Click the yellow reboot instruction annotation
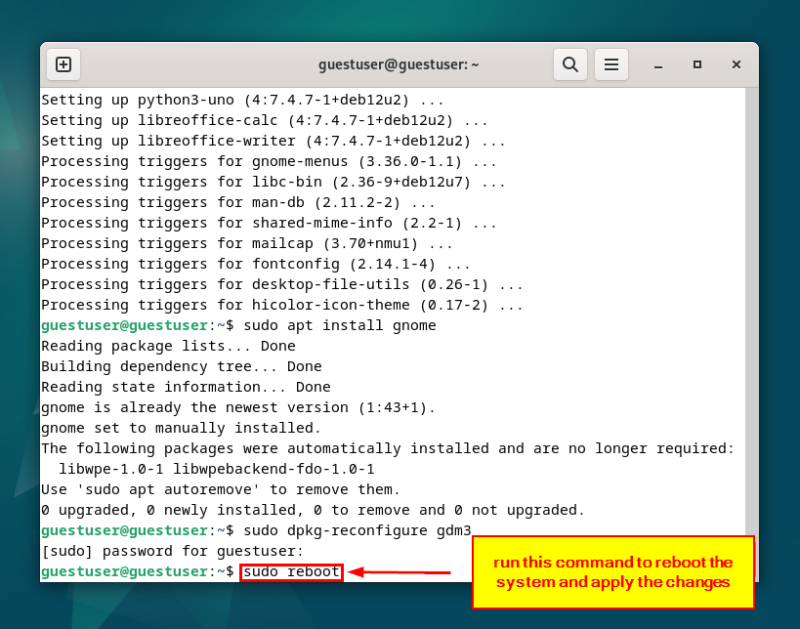800x629 pixels. click(613, 572)
